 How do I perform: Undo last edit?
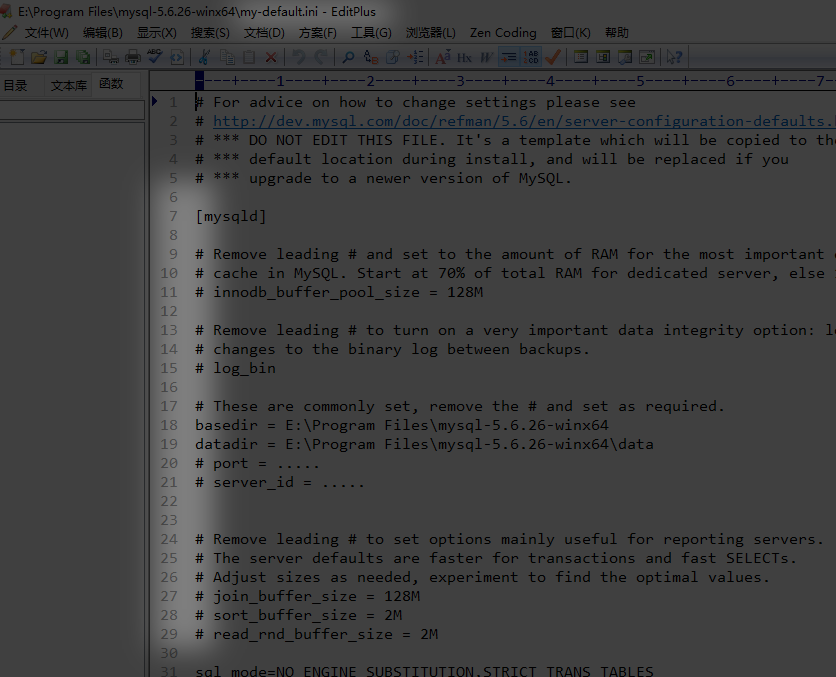(299, 57)
